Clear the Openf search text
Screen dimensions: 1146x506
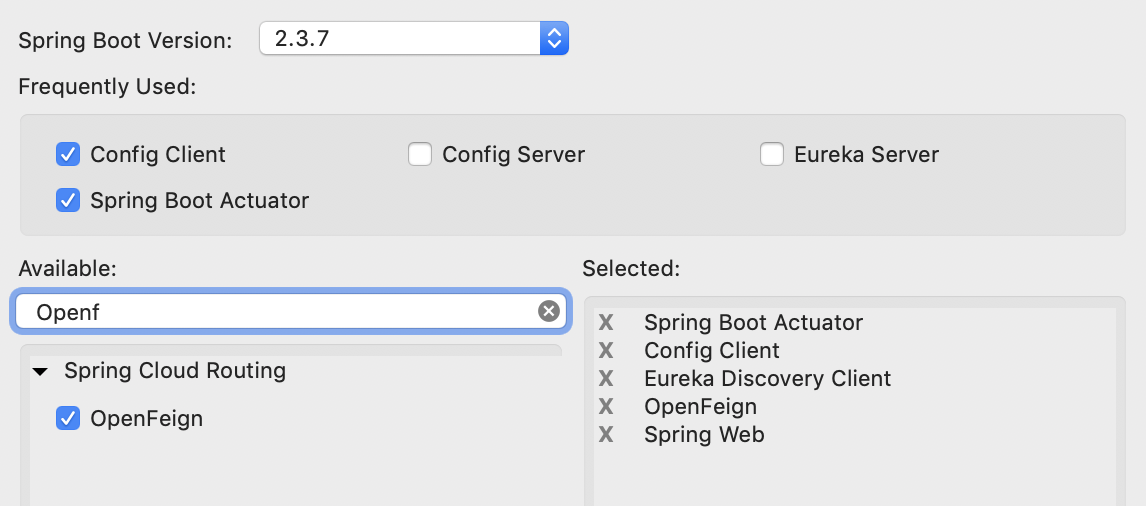click(548, 312)
